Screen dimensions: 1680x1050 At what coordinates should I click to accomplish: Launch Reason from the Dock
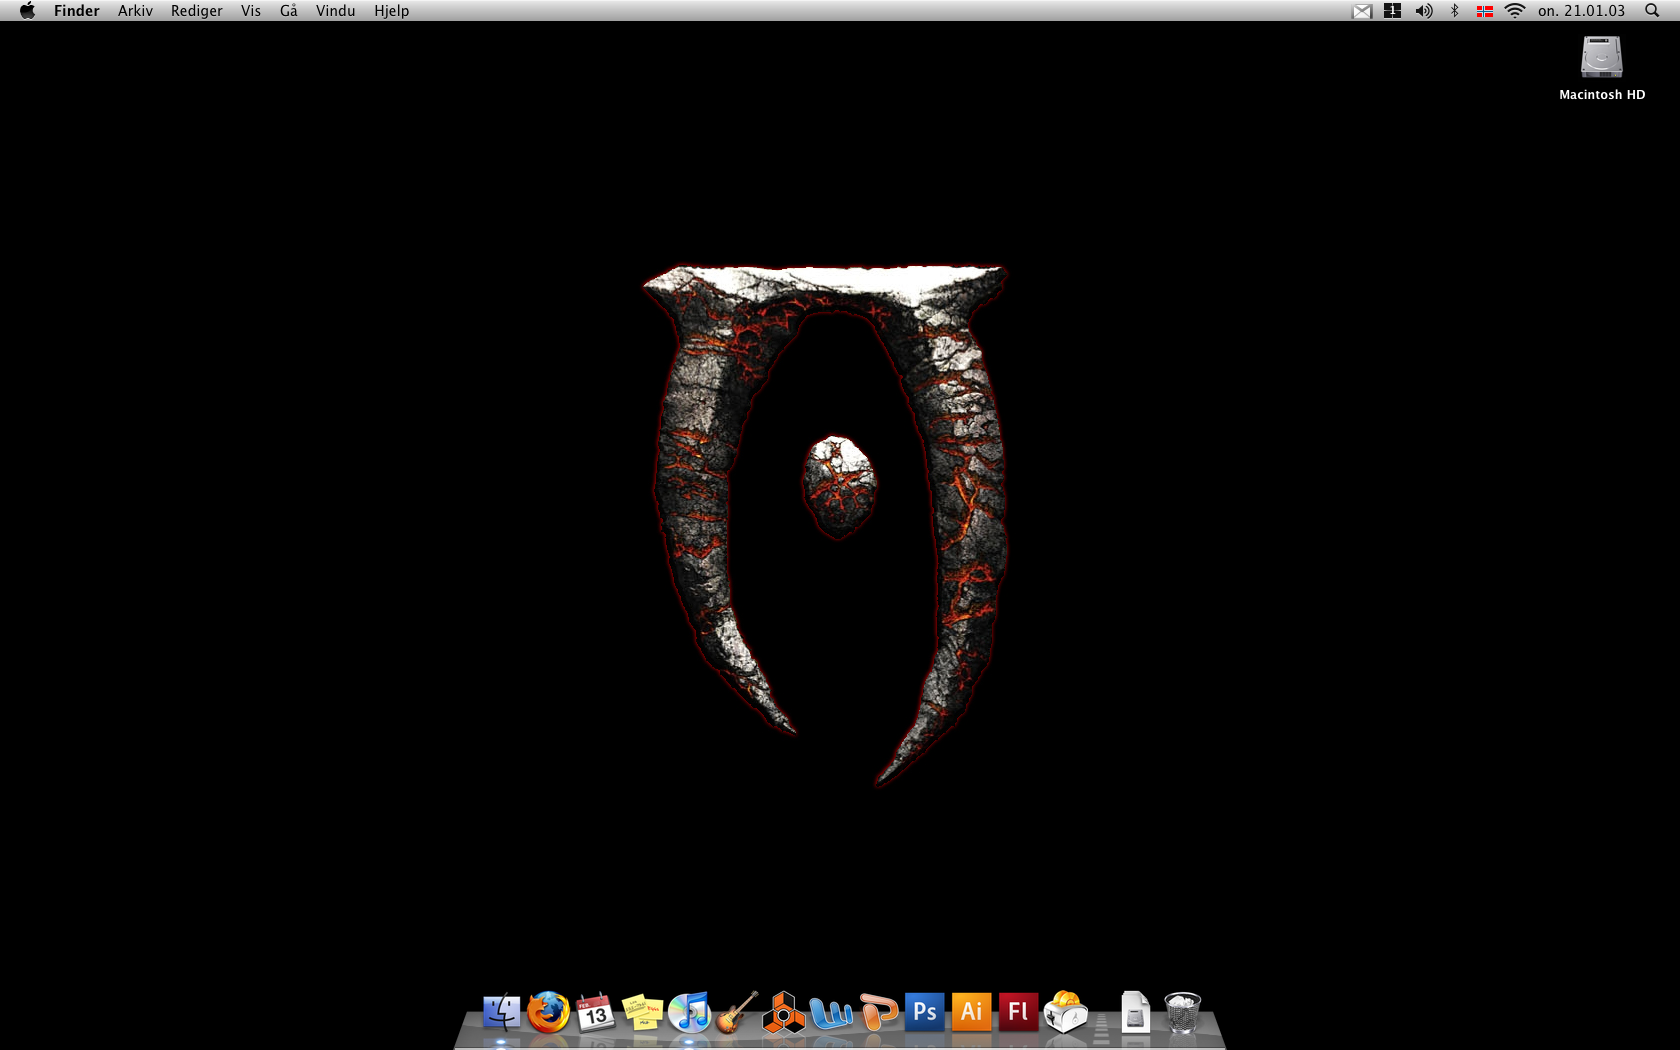point(783,1012)
